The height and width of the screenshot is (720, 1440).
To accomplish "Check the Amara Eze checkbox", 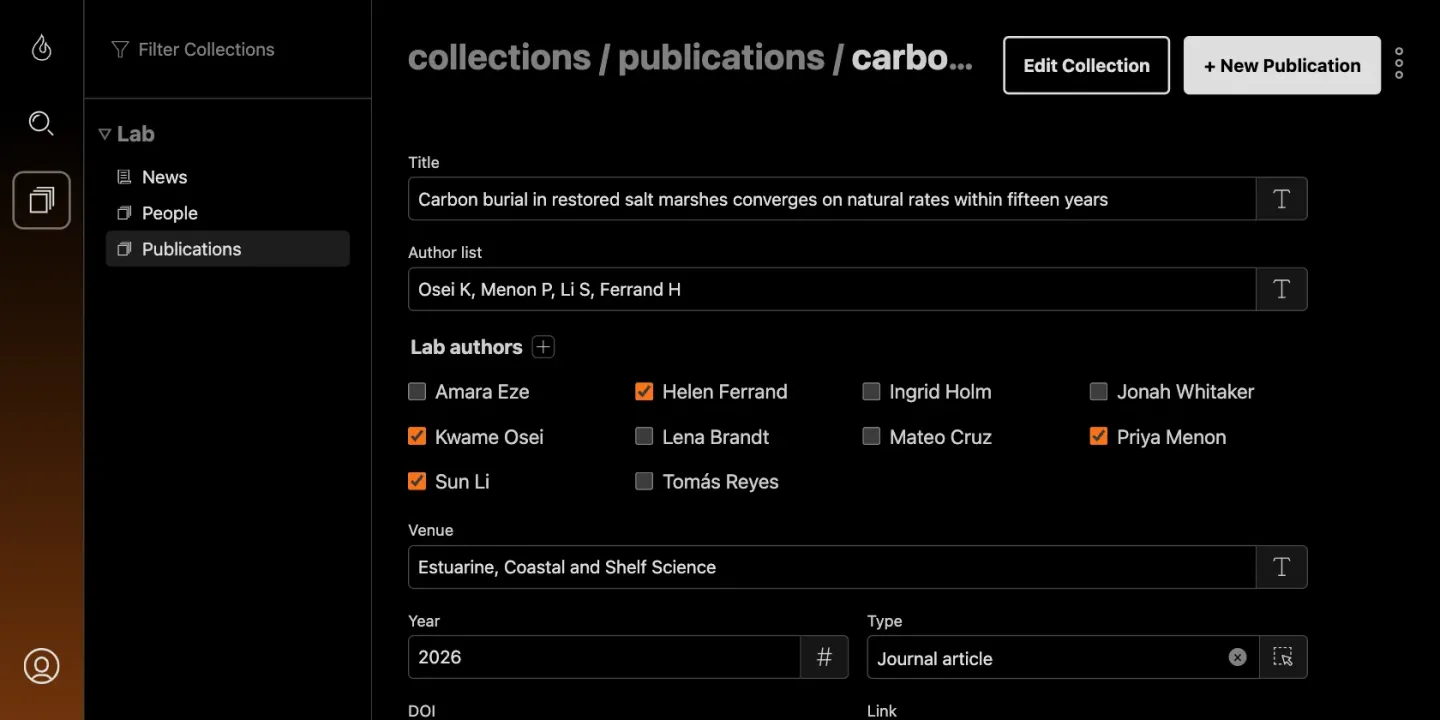I will click(x=417, y=391).
